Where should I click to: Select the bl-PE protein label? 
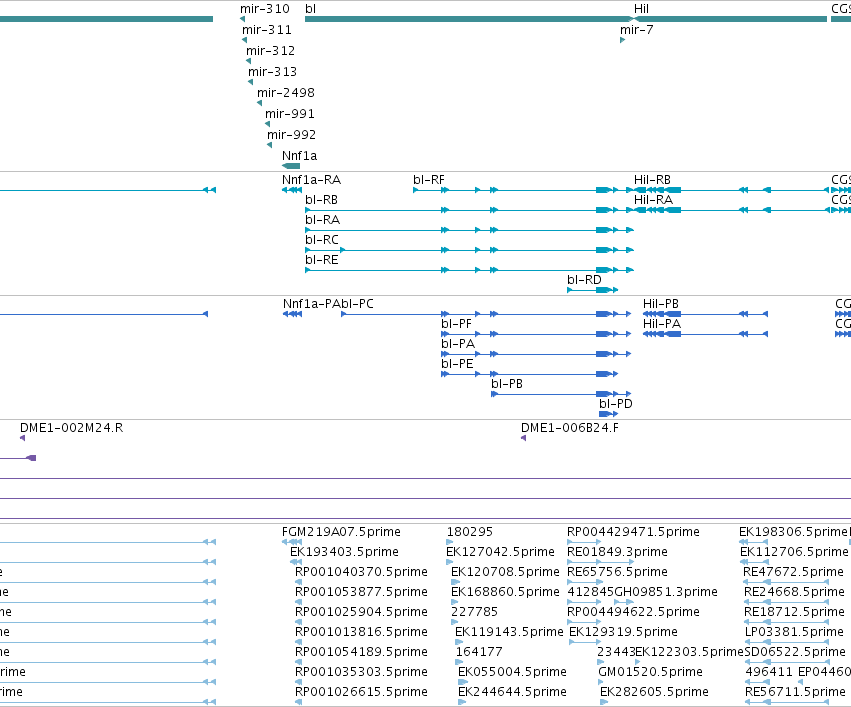click(x=458, y=364)
